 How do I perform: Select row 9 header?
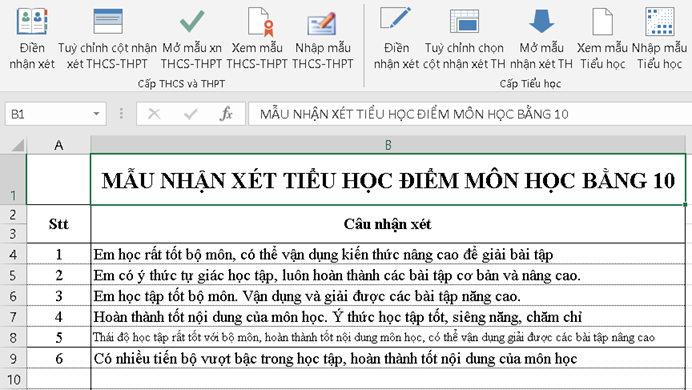13,358
